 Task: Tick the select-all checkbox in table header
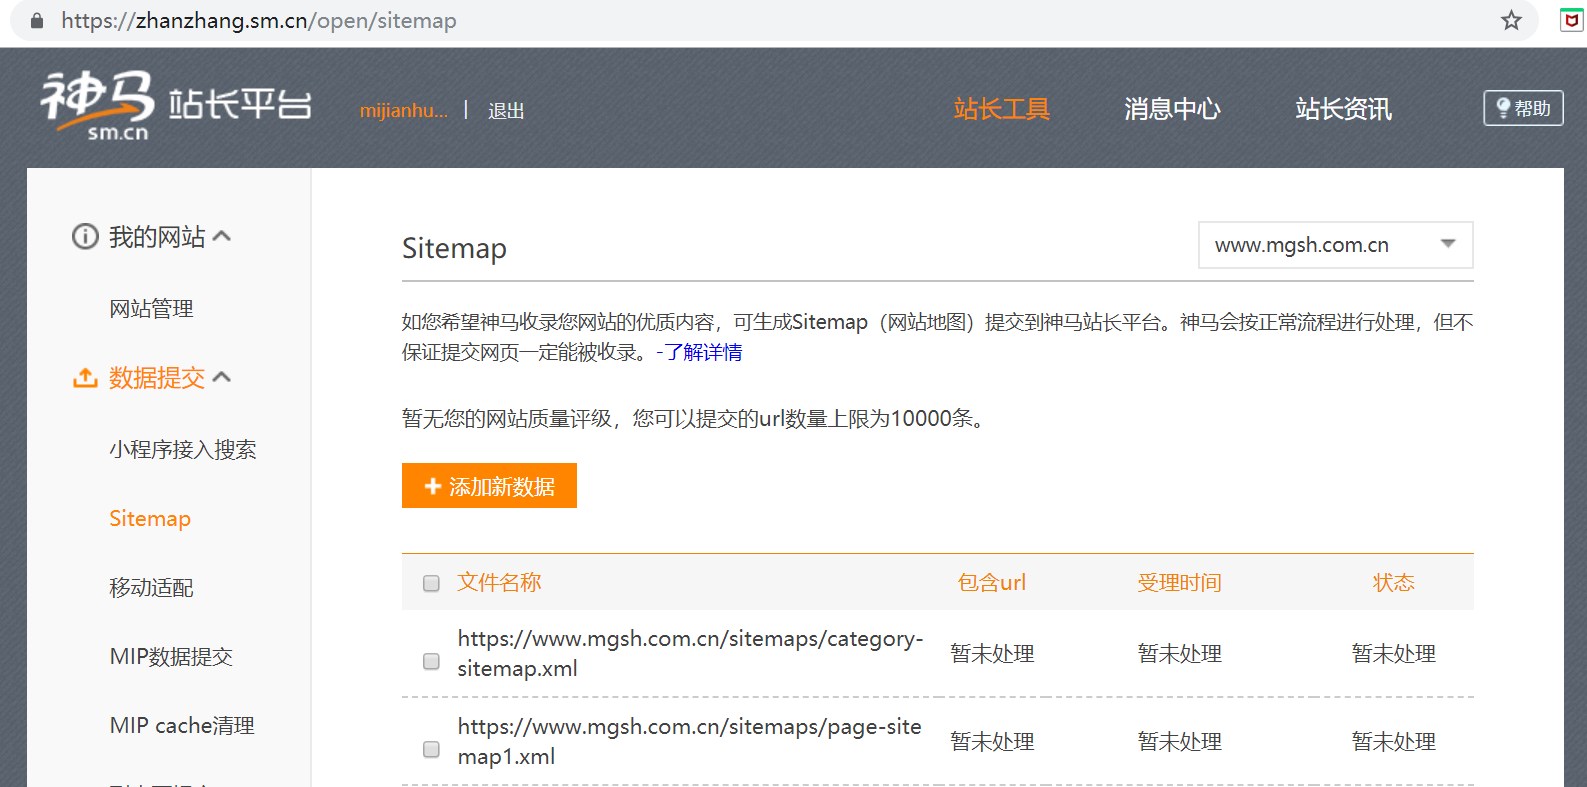tap(431, 583)
